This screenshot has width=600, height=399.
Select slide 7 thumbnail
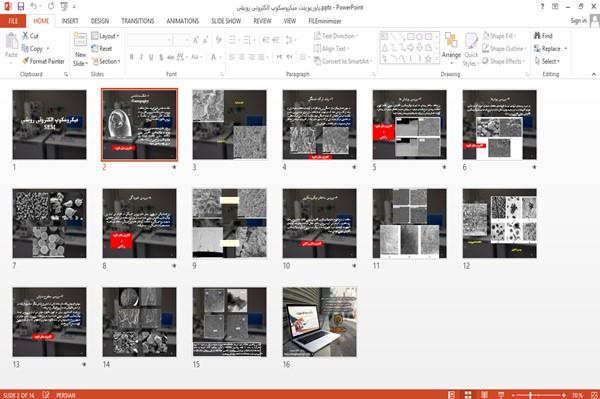click(x=49, y=223)
